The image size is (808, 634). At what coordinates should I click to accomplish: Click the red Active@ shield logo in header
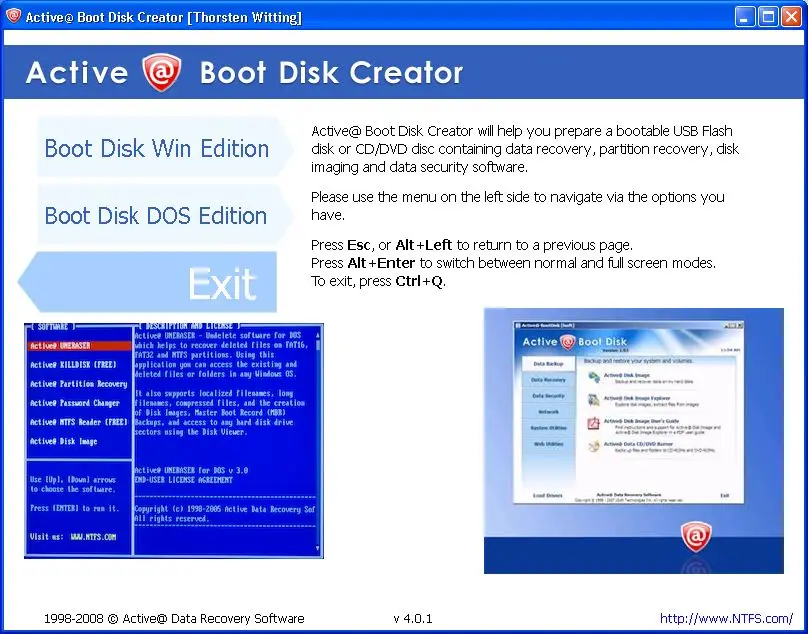(162, 72)
